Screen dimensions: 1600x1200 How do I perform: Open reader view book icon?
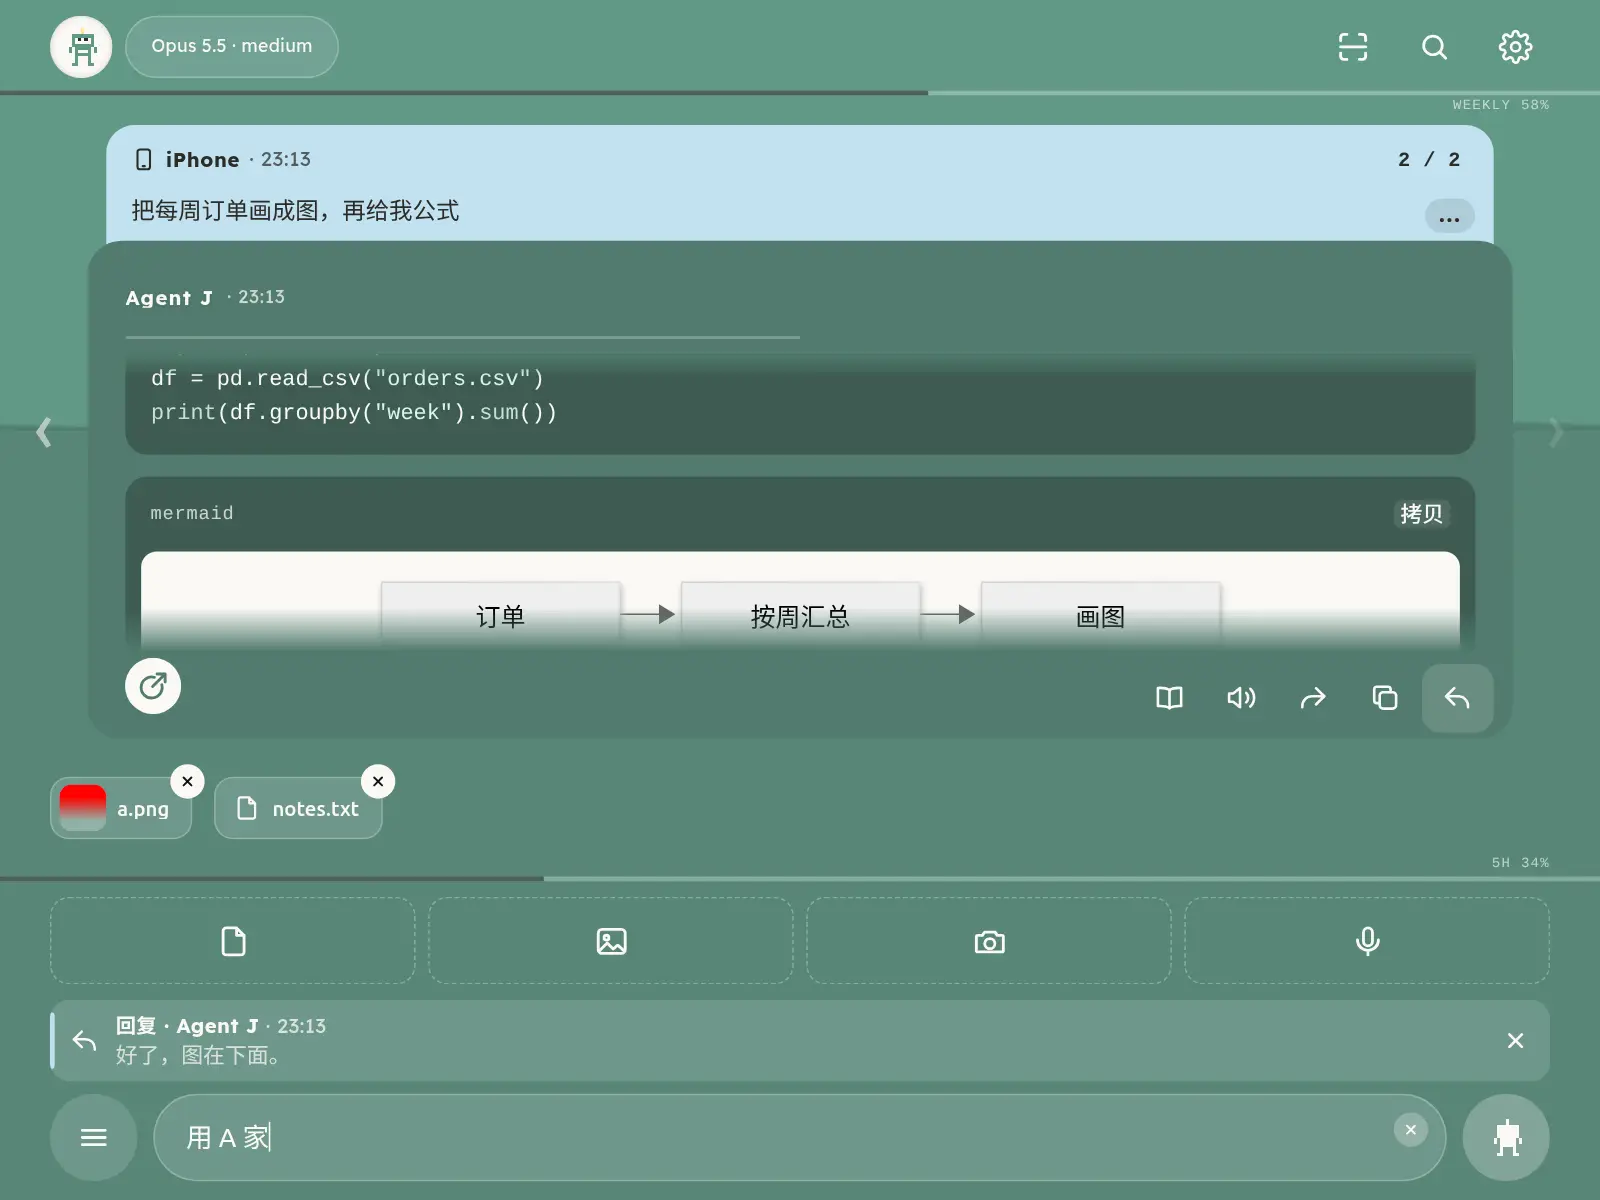1169,698
